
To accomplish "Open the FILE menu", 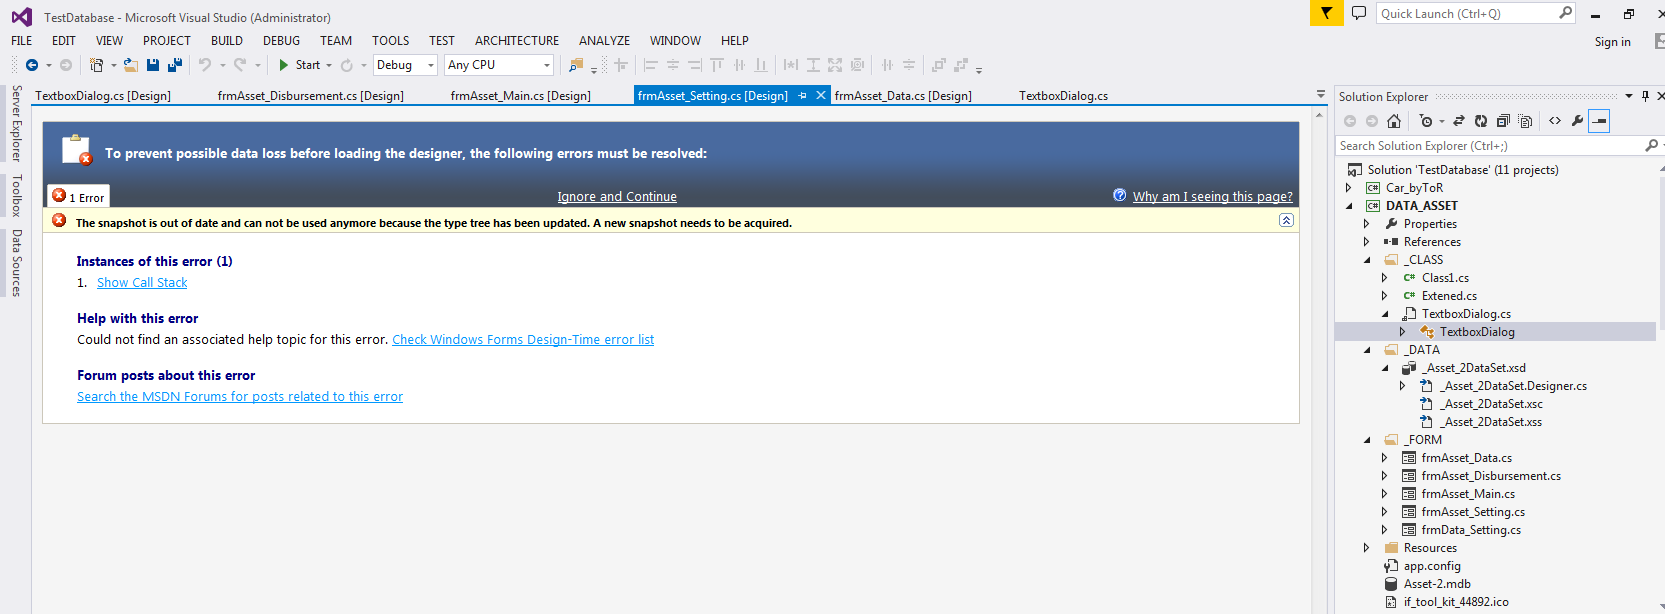I will pyautogui.click(x=22, y=41).
